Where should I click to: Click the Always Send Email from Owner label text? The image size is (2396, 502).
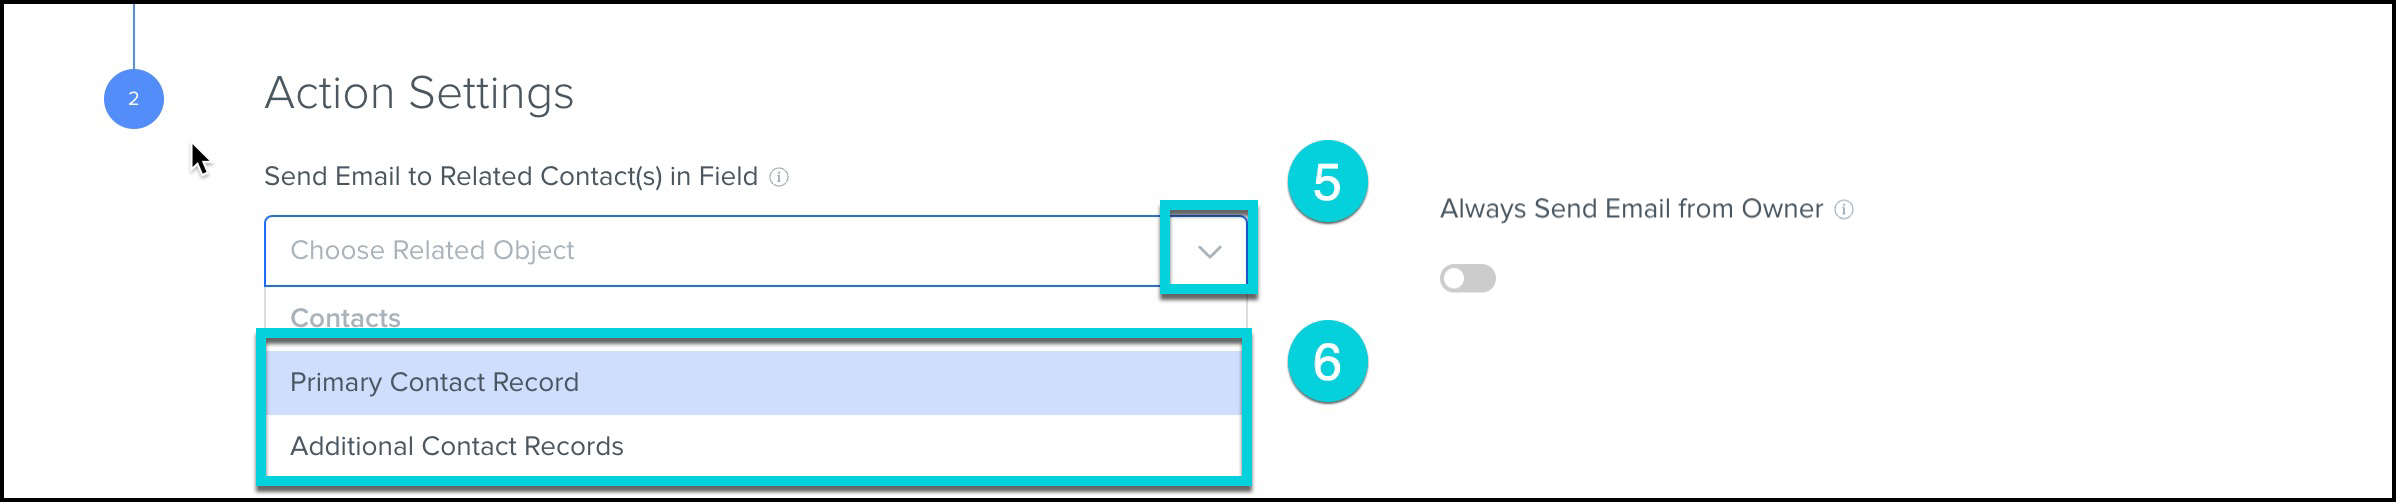tap(1631, 209)
